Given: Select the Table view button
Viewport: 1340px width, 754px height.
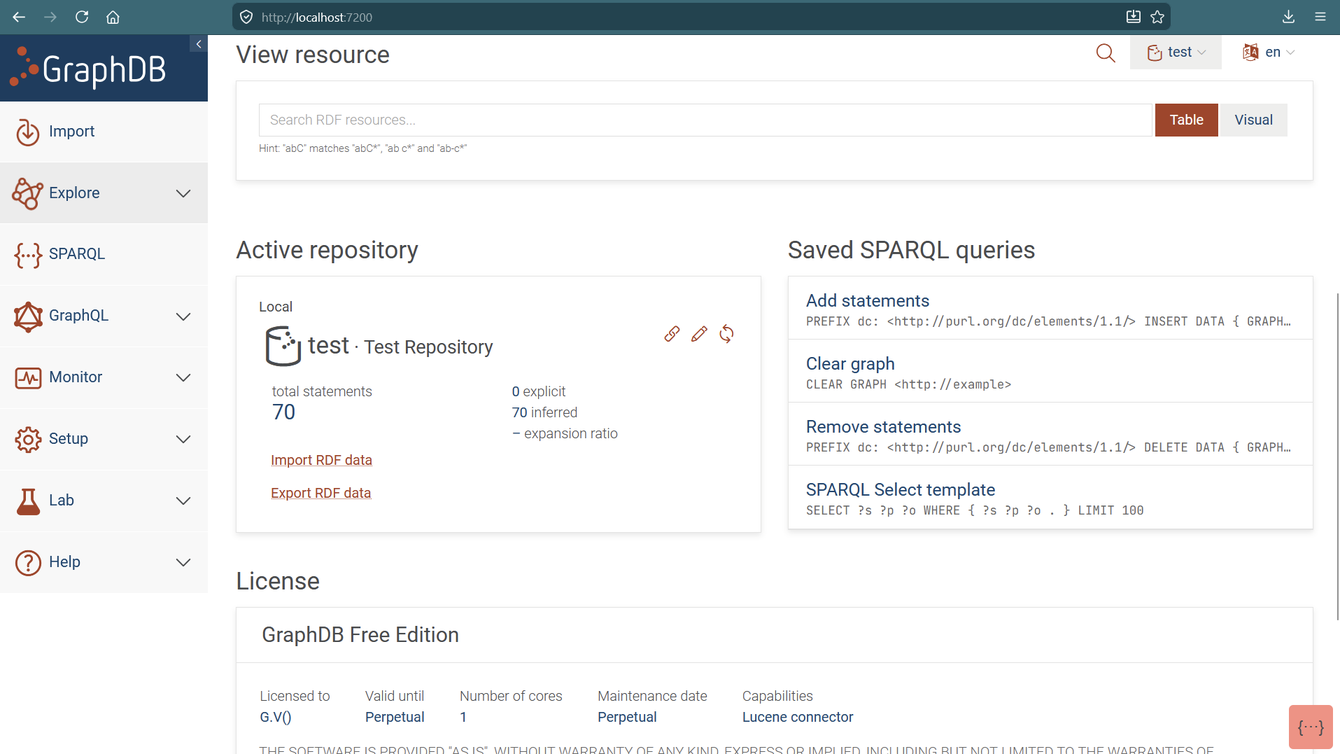Looking at the screenshot, I should 1186,120.
